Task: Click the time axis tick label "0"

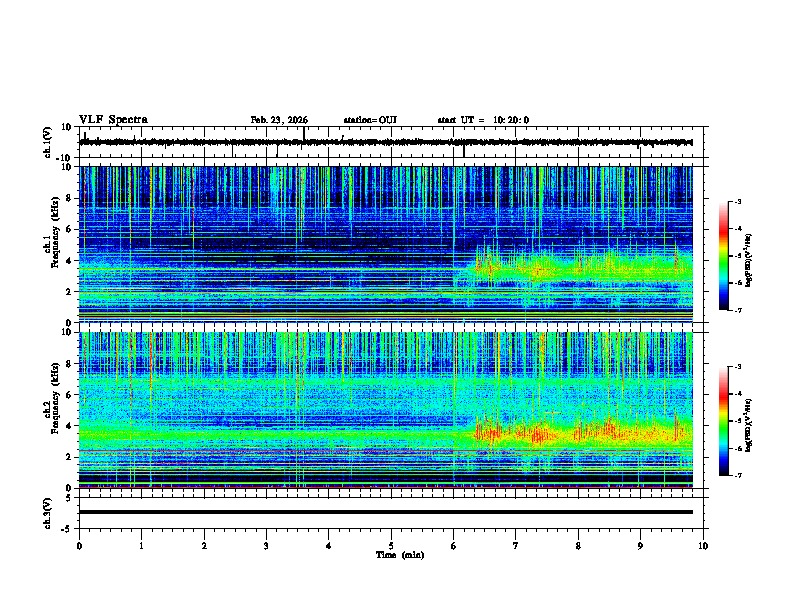Action: 79,546
